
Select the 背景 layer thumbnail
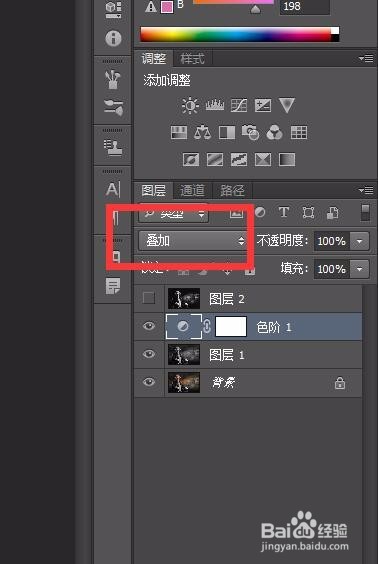184,382
